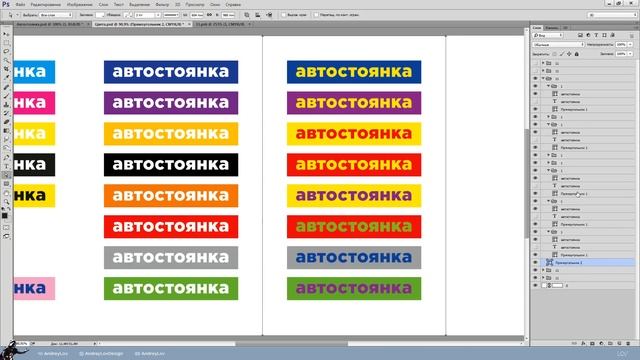Open path operations in options bar
The width and height of the screenshot is (640, 360).
coord(247,15)
